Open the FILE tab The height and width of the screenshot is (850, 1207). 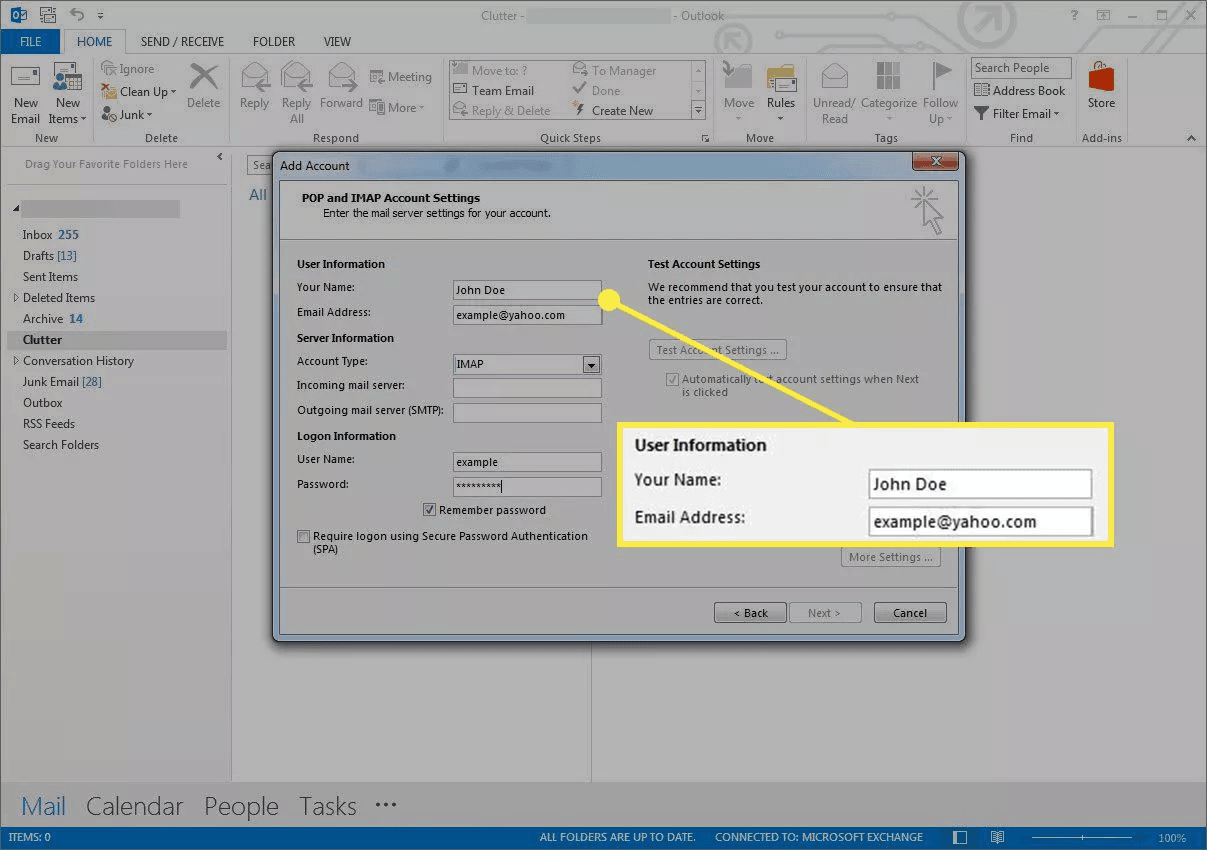30,42
